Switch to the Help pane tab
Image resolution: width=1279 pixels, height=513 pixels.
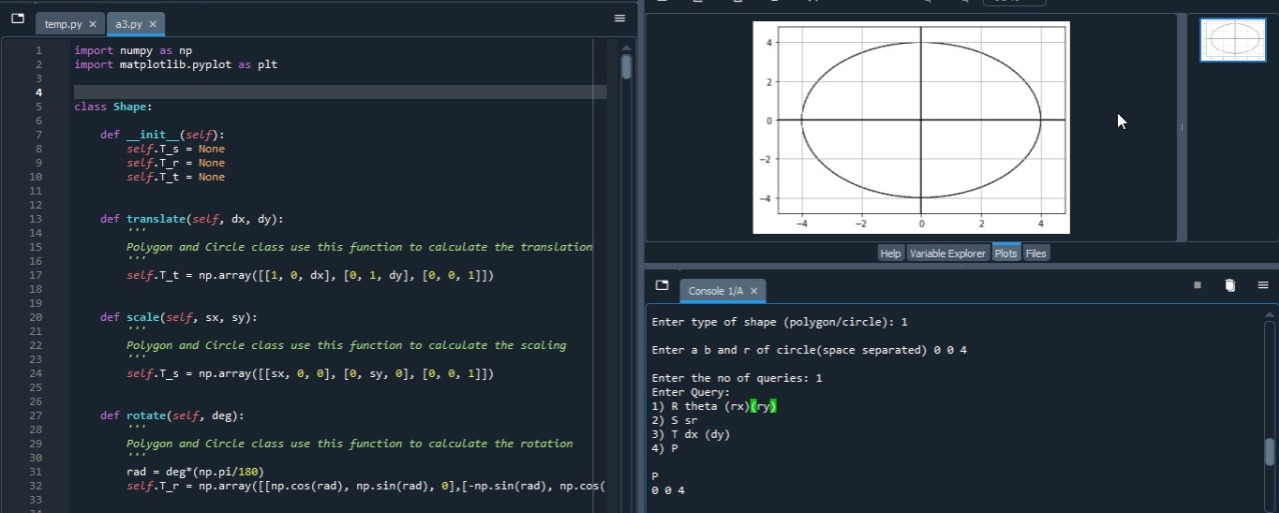click(x=890, y=254)
